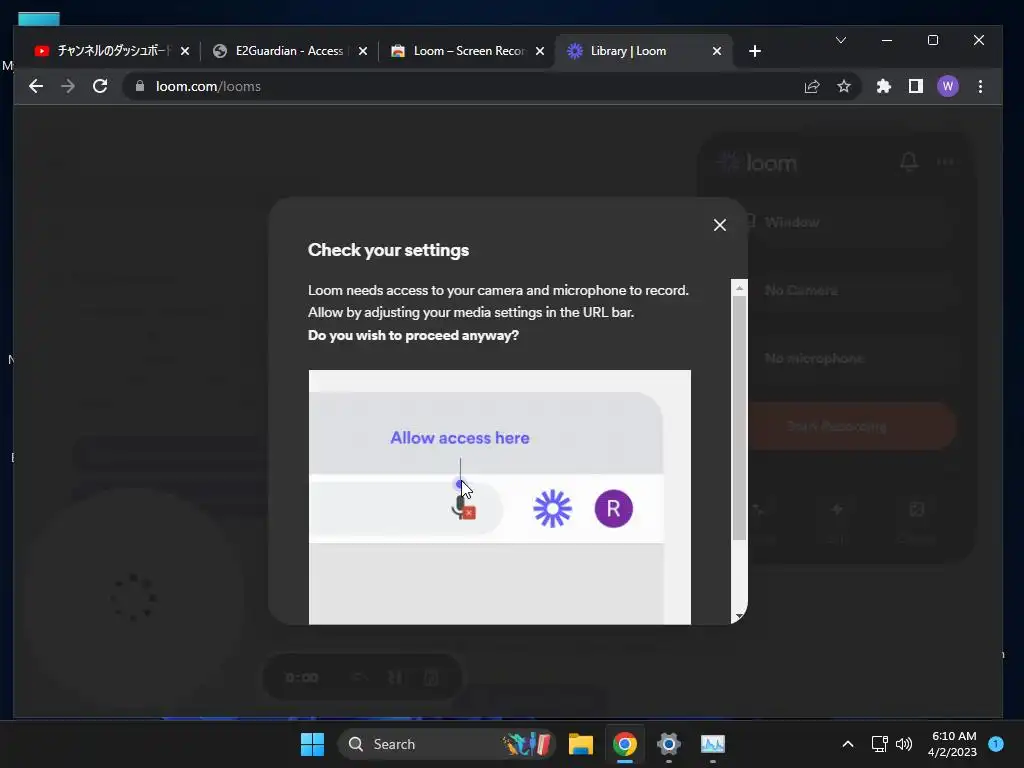The height and width of the screenshot is (768, 1024).
Task: Open the W profile avatar menu
Action: (948, 86)
